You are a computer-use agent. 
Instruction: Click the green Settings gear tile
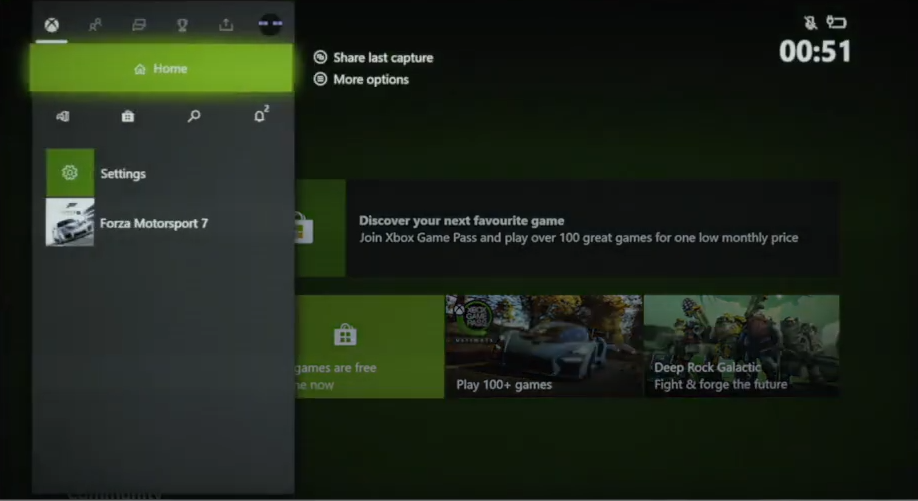pyautogui.click(x=70, y=173)
